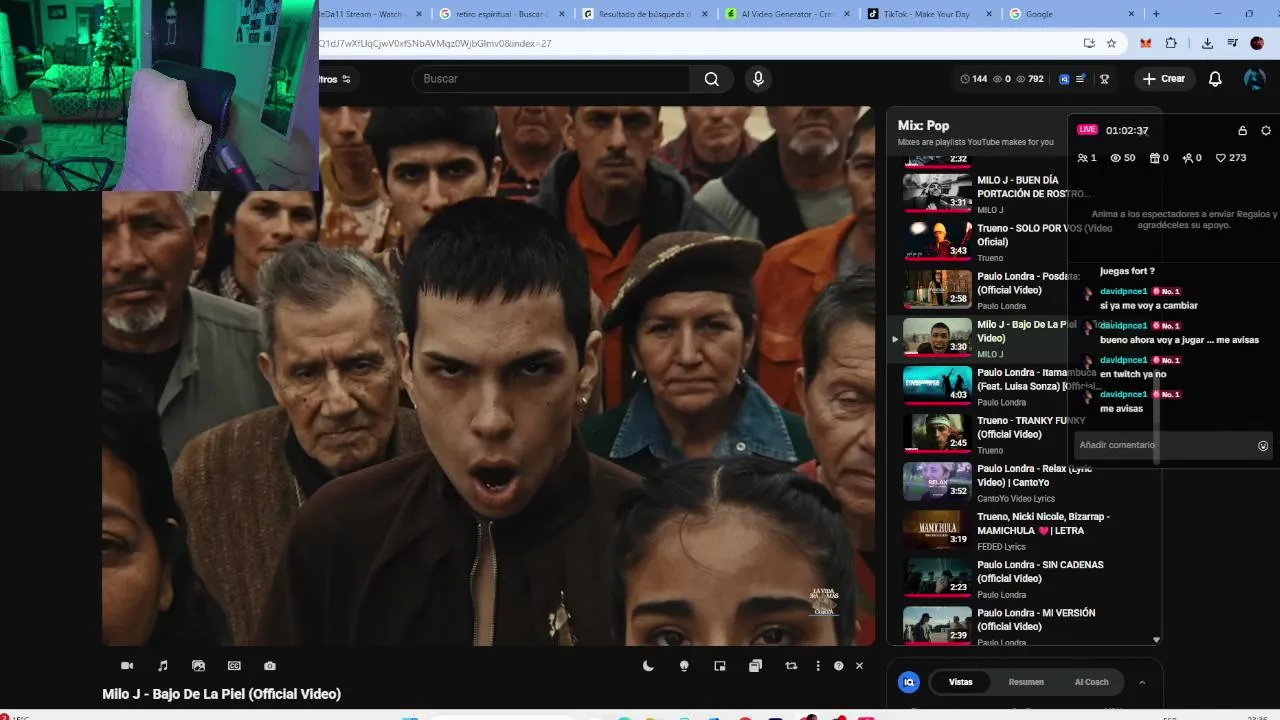Click the video camera icon below the player
The image size is (1280, 720).
click(x=127, y=666)
